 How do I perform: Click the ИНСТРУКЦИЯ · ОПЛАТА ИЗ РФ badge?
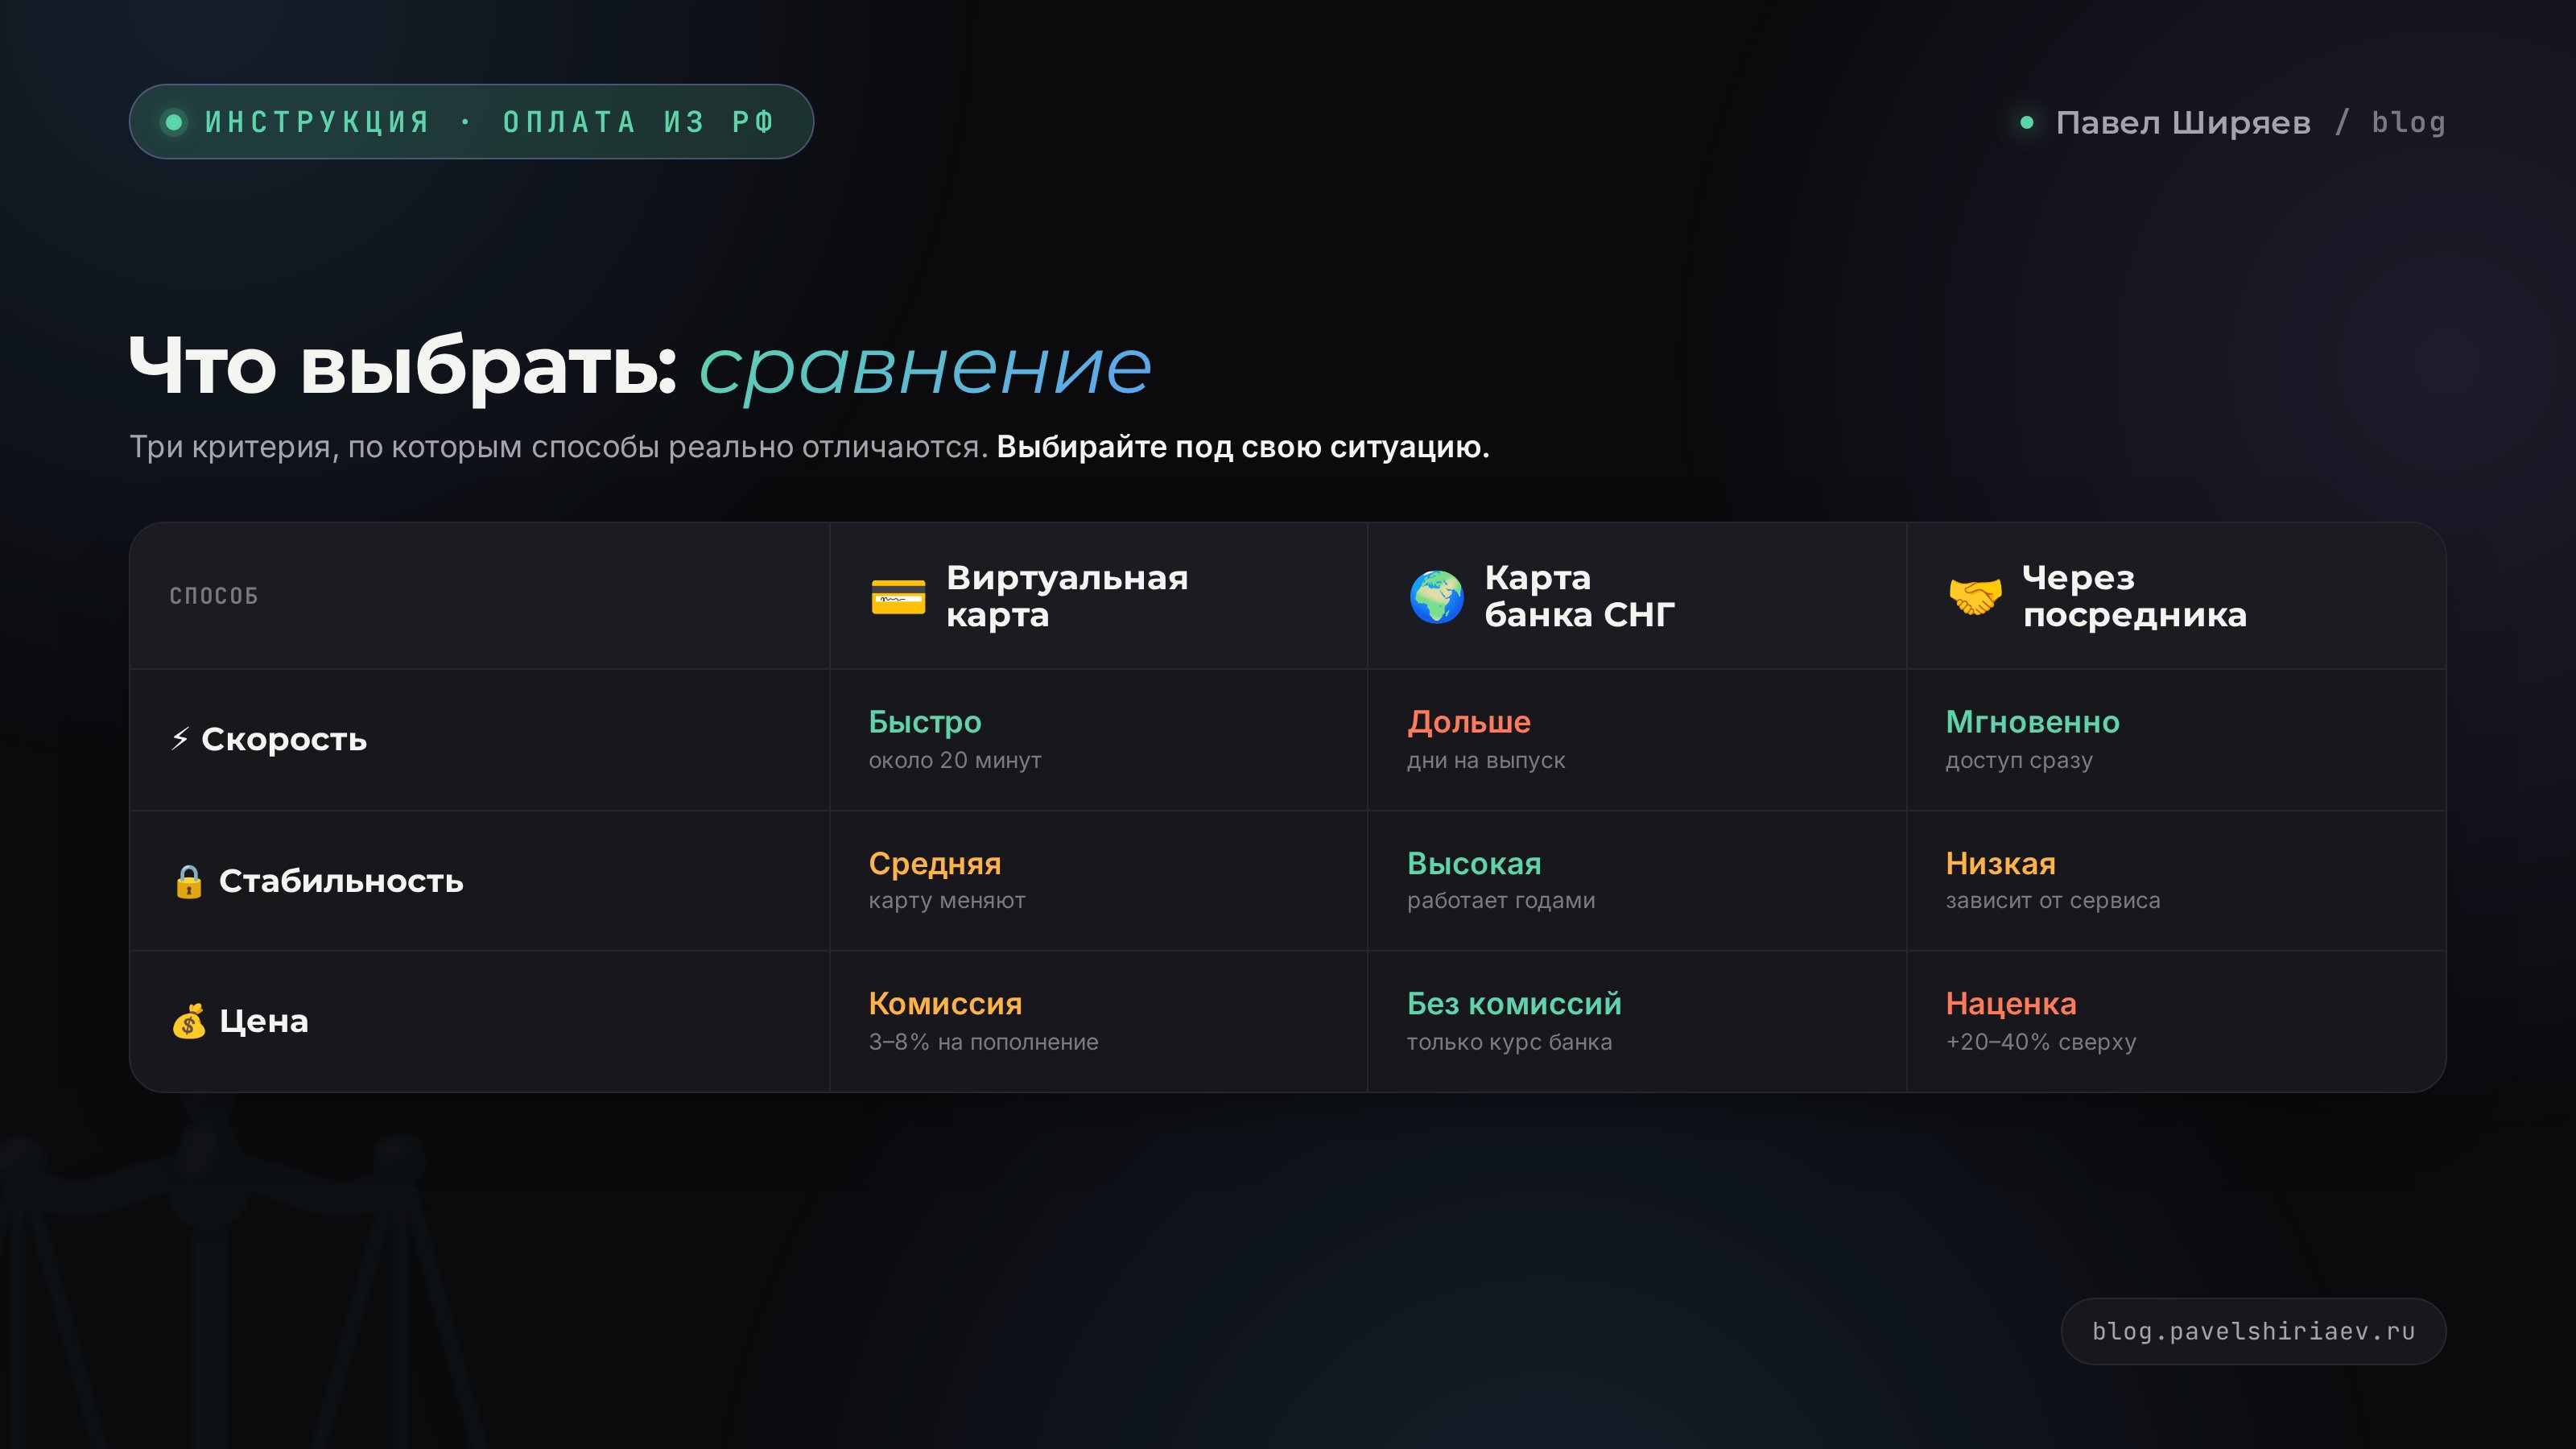coord(471,122)
